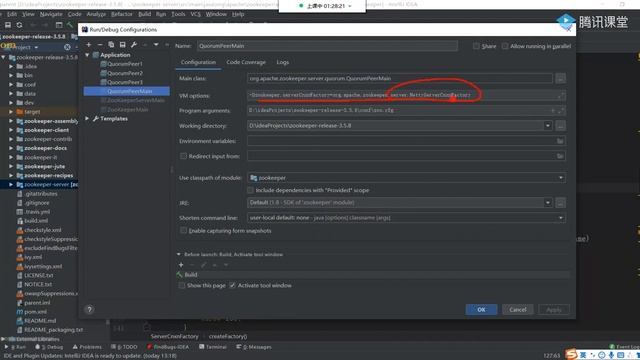
Task: Open the Messages tool window
Action: click(x=253, y=347)
